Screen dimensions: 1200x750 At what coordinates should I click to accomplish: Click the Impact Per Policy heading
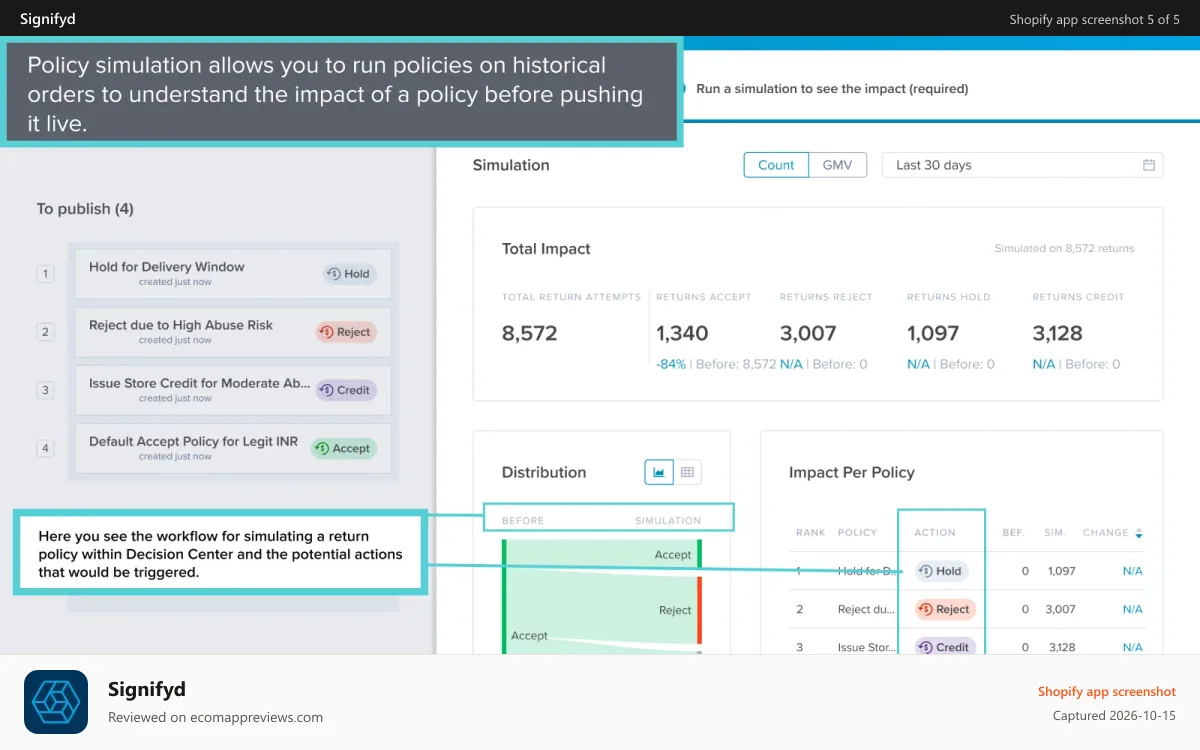click(852, 472)
